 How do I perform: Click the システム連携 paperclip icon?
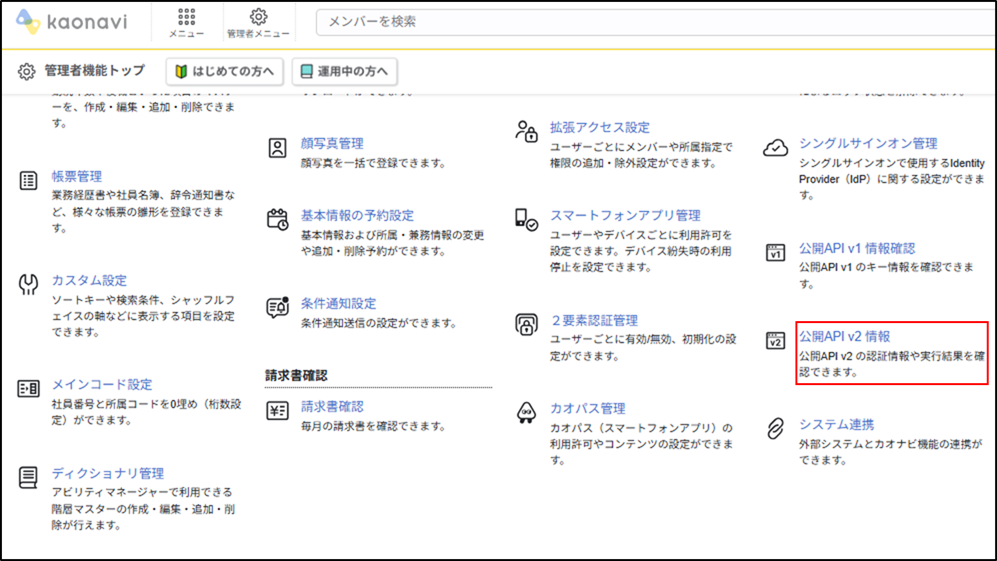click(776, 429)
